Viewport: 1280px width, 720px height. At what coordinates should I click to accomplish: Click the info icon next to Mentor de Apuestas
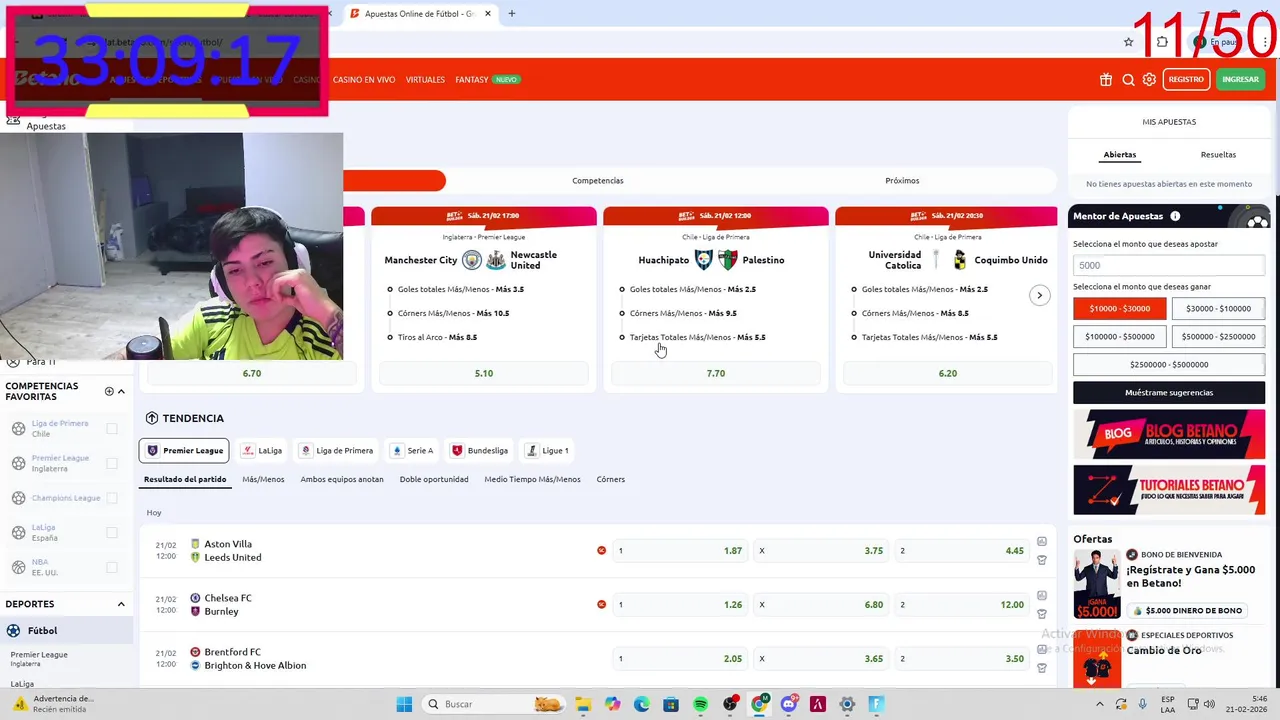coord(1175,216)
